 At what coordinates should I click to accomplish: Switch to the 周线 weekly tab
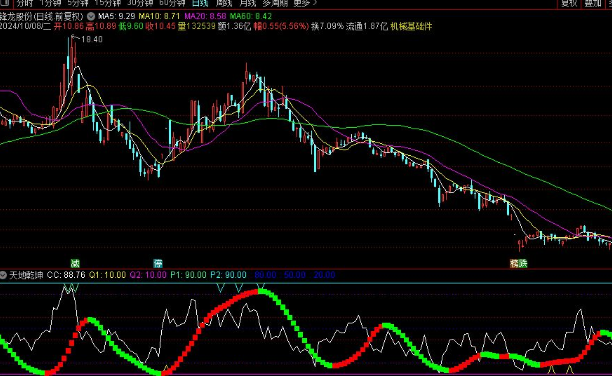coord(224,3)
